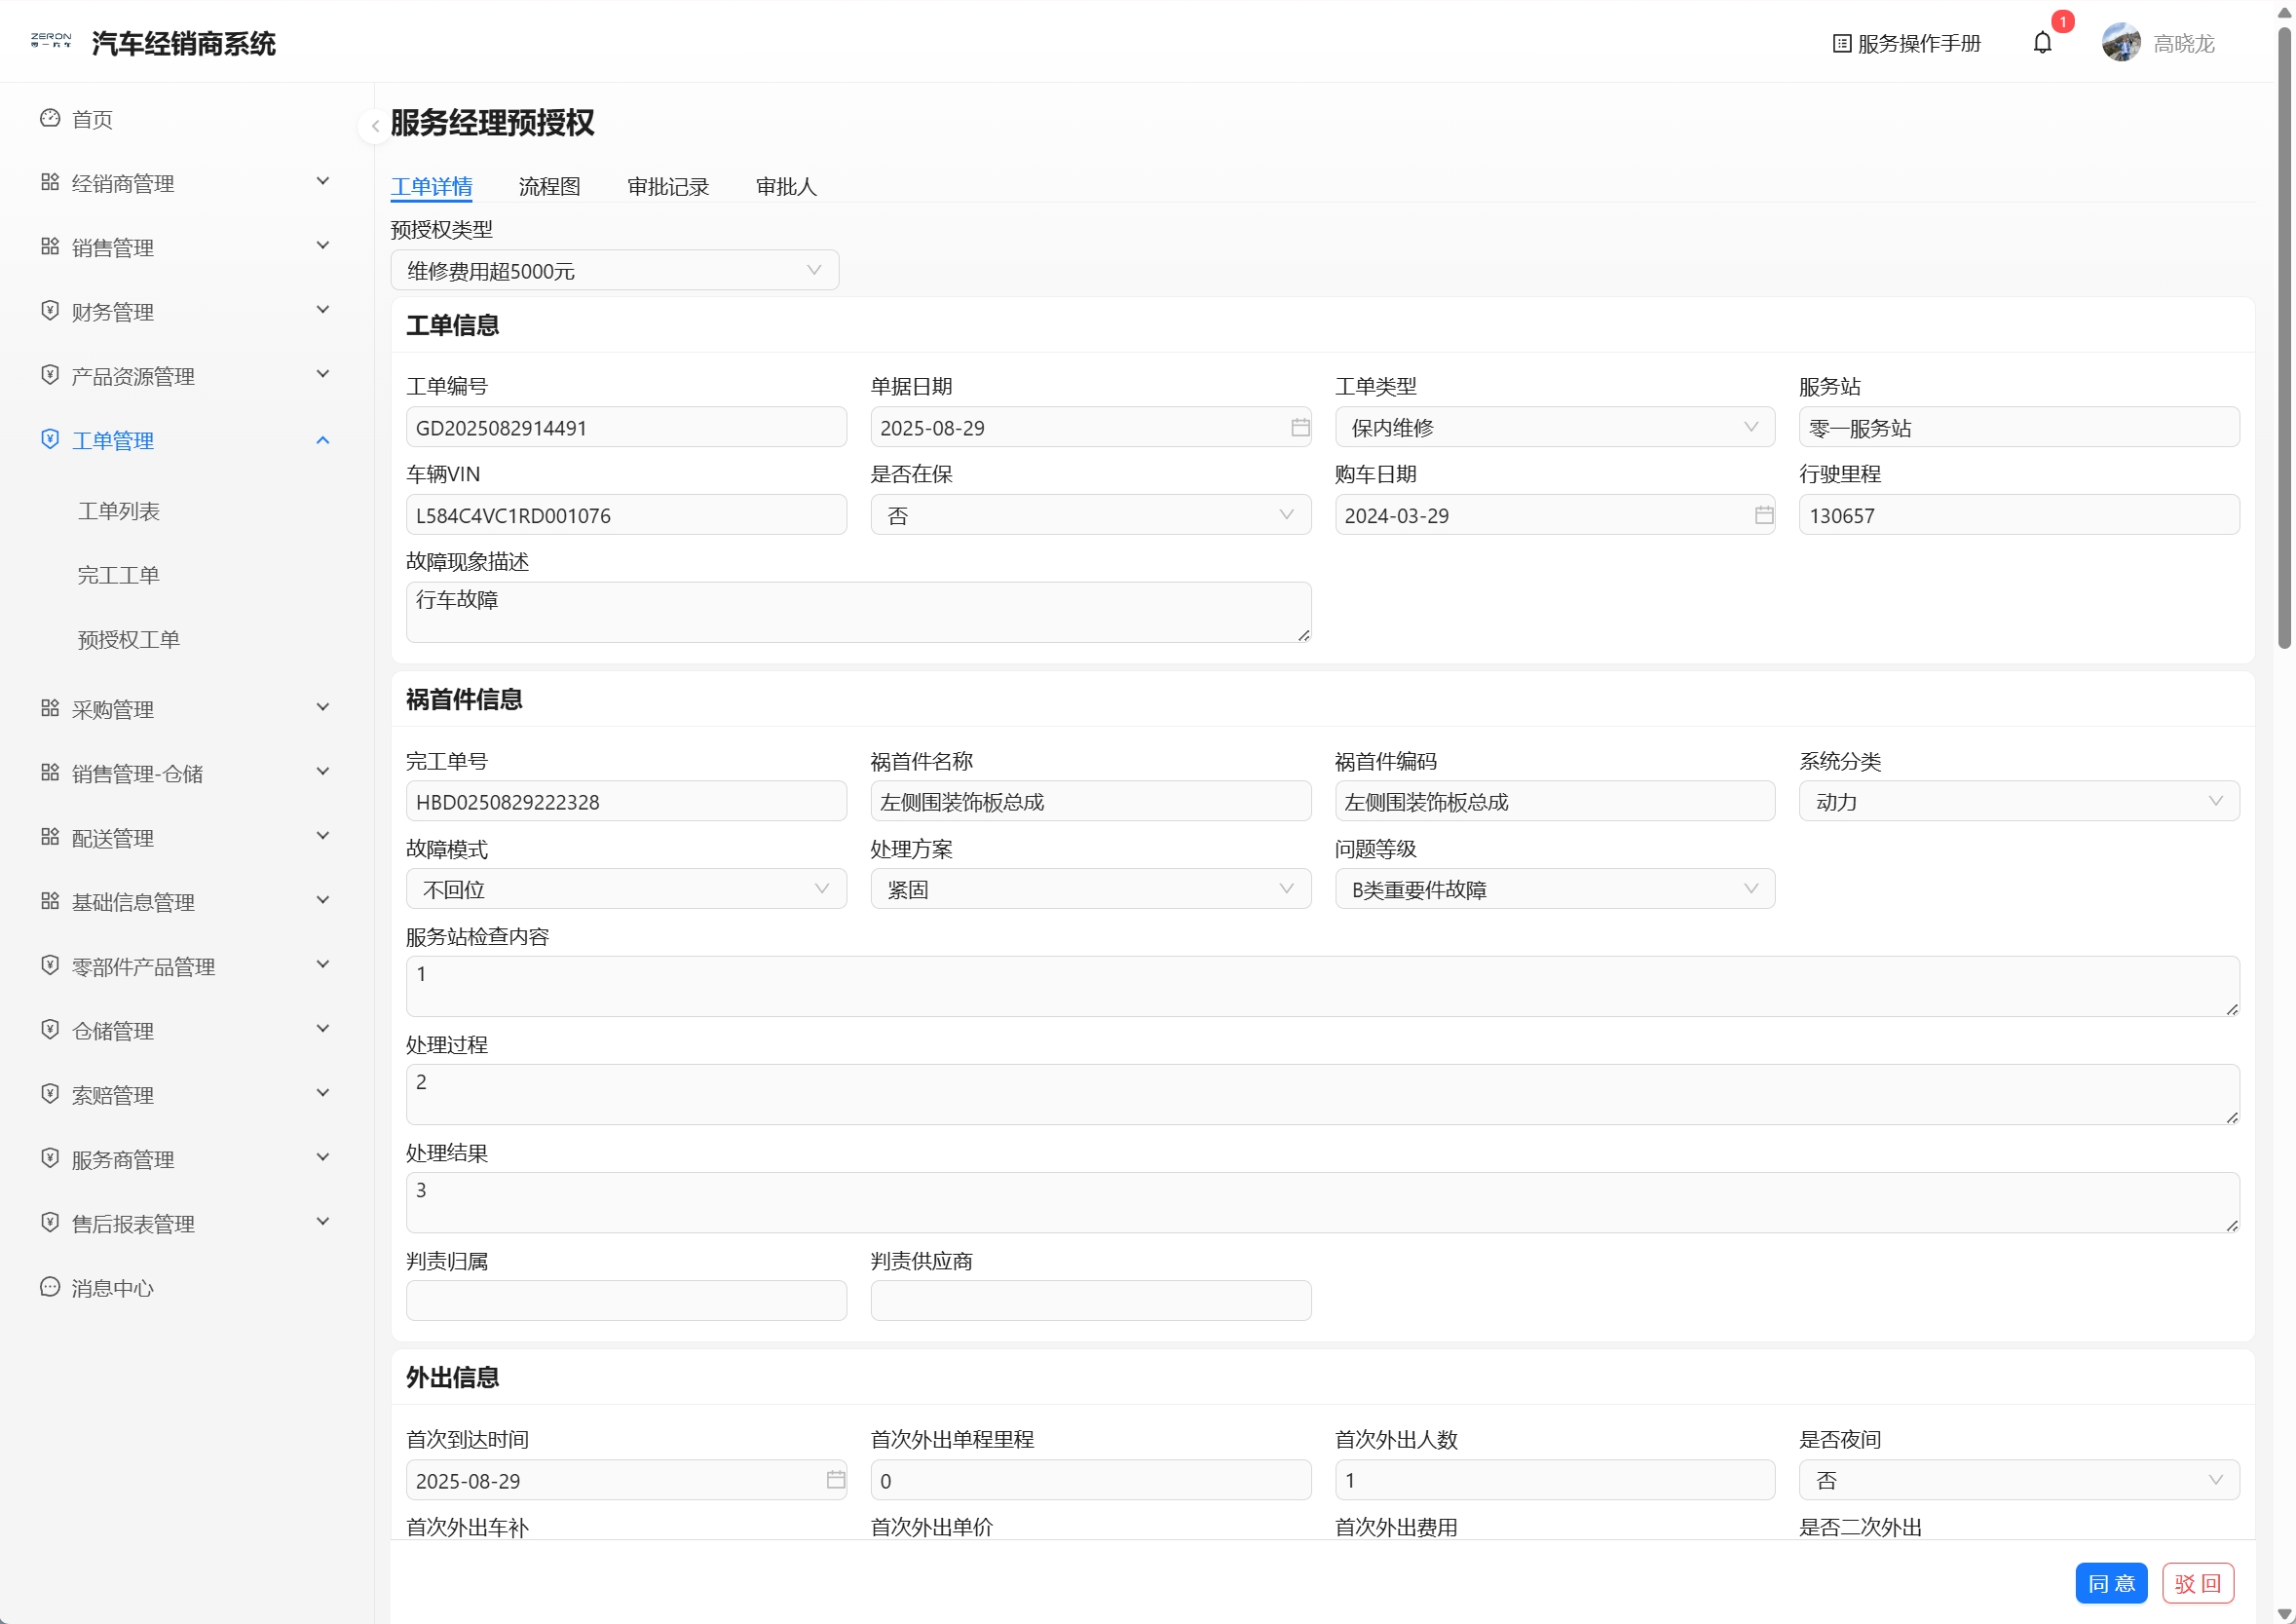This screenshot has width=2296, height=1624.
Task: Click the 采购管理 grid icon
Action: tap(50, 708)
